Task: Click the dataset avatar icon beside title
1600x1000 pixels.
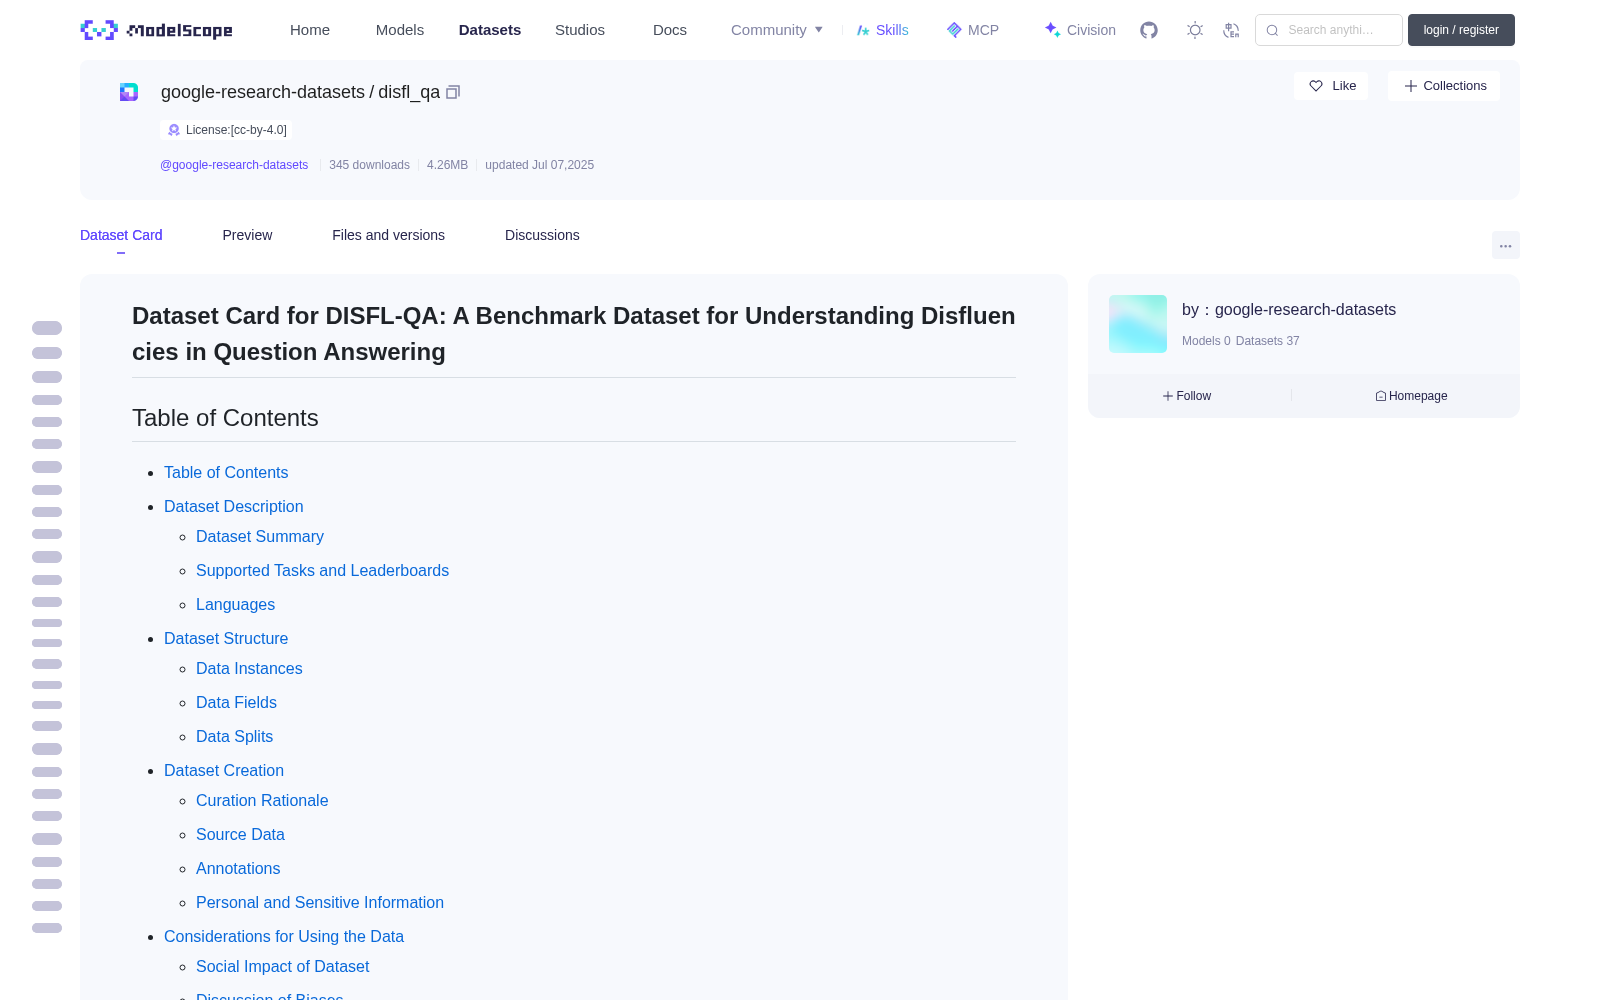Action: 129,92
